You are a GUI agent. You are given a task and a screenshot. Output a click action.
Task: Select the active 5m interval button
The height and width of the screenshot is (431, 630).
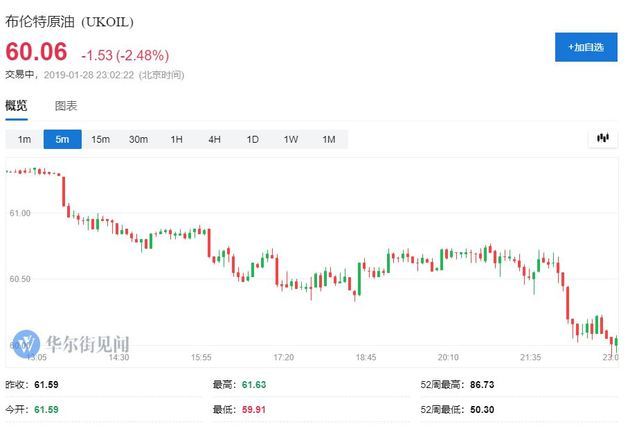point(62,139)
